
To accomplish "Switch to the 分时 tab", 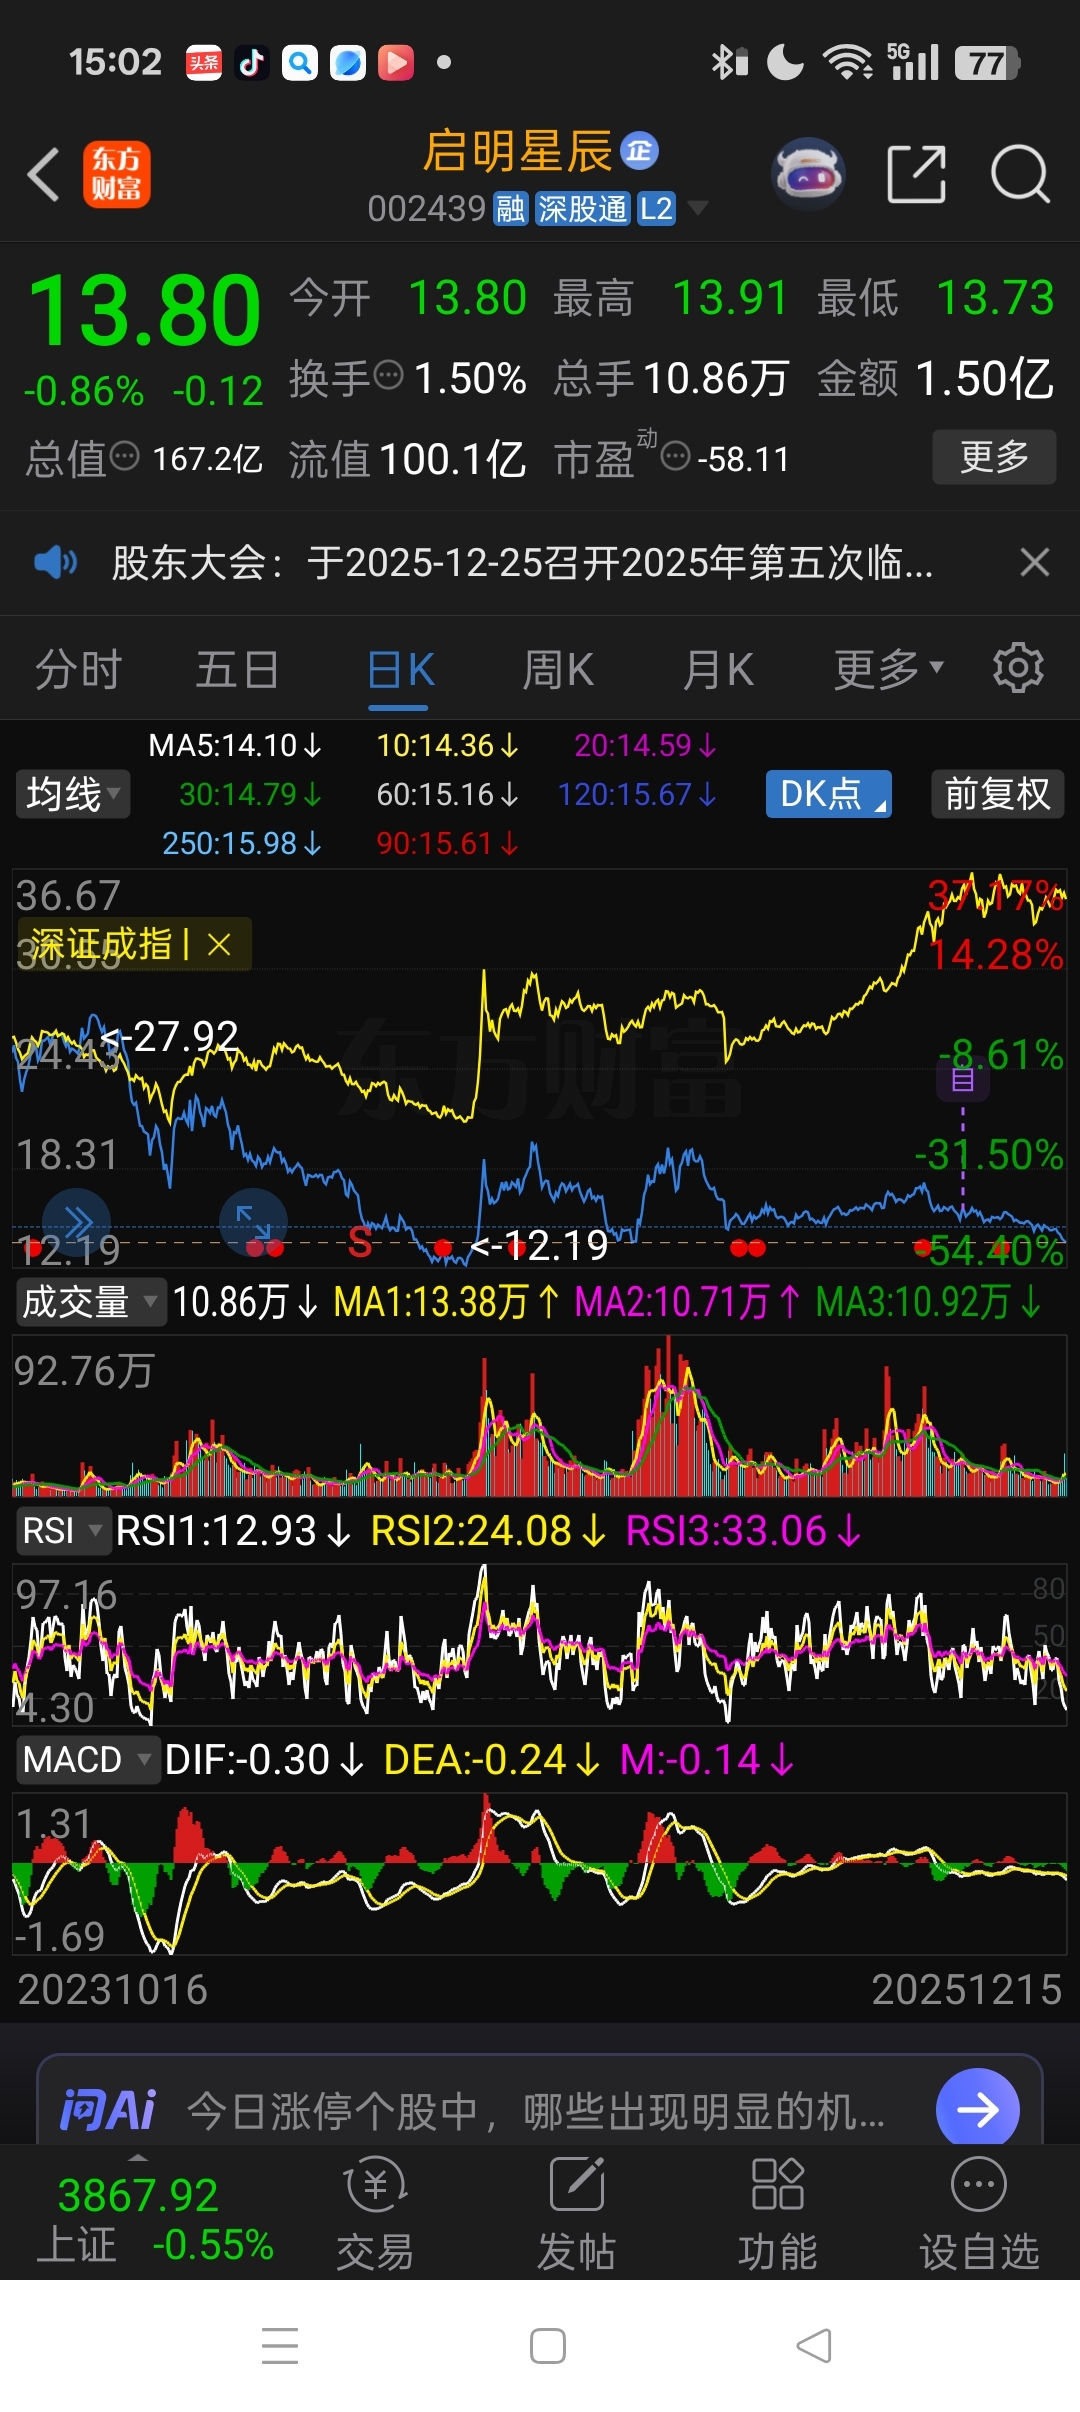I will click(78, 670).
